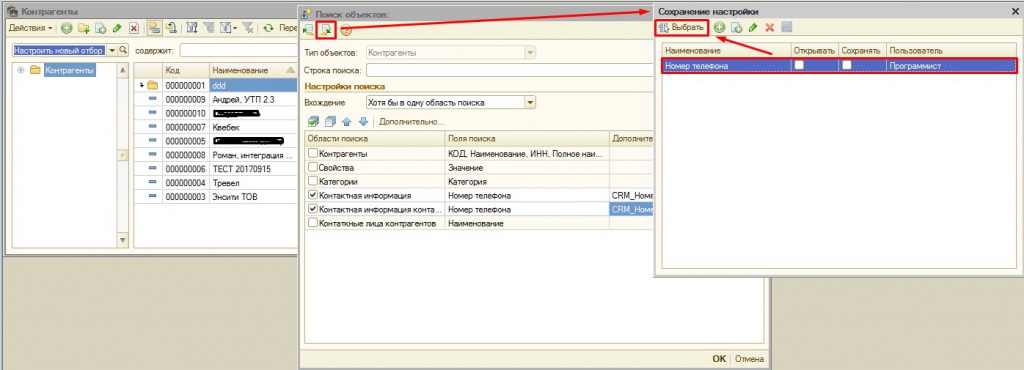Open the Действия menu

tap(31, 28)
